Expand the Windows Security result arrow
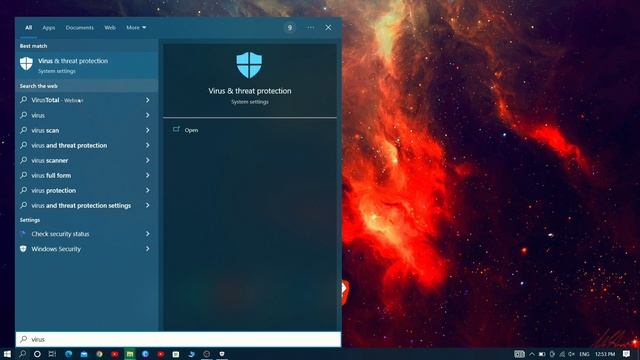 coord(147,249)
